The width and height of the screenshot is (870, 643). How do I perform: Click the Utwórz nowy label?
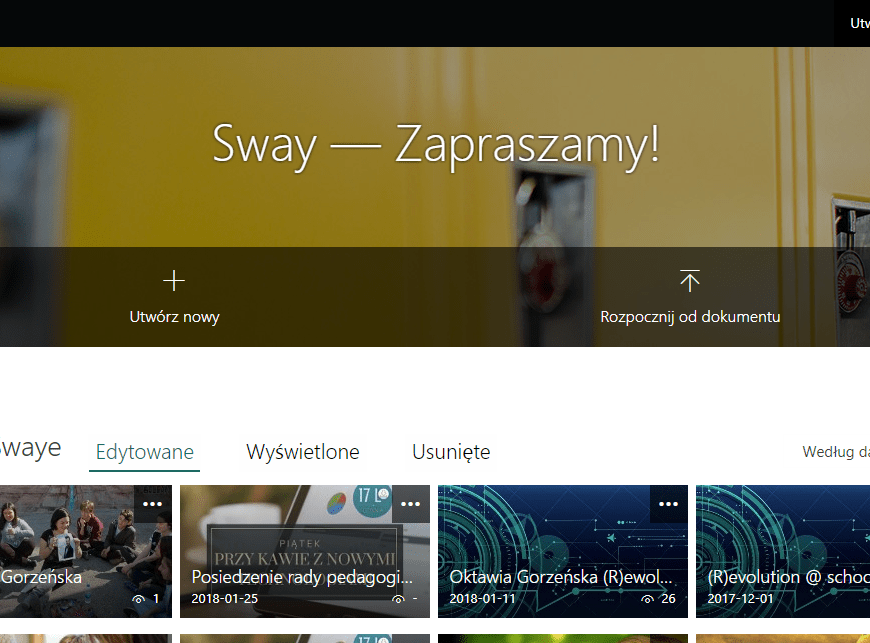click(x=174, y=317)
